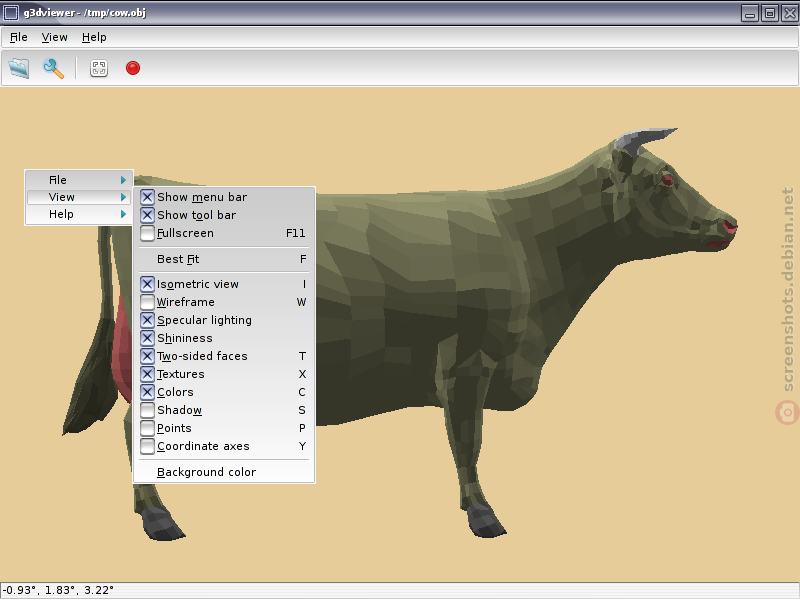The width and height of the screenshot is (800, 600).
Task: Uncheck Show tool bar
Action: point(224,215)
